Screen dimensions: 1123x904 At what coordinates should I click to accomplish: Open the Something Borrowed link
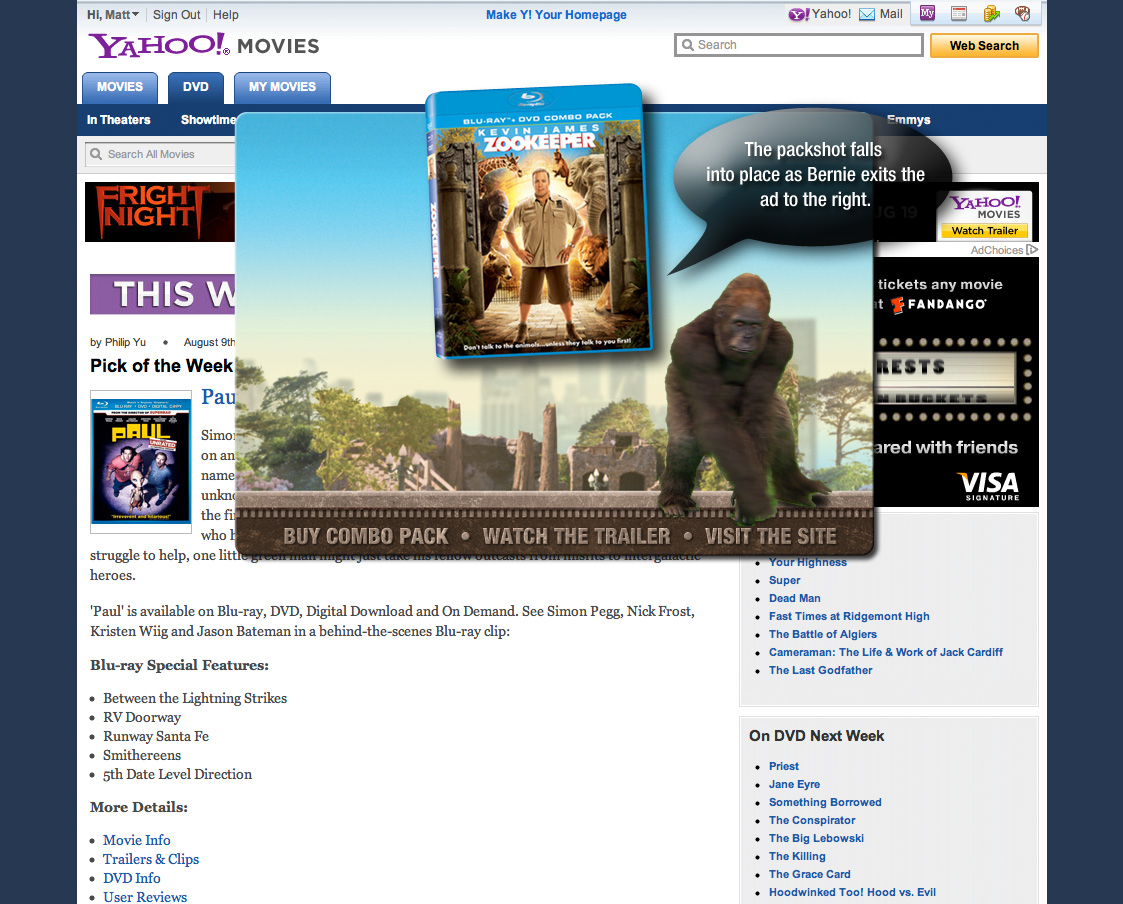[825, 802]
